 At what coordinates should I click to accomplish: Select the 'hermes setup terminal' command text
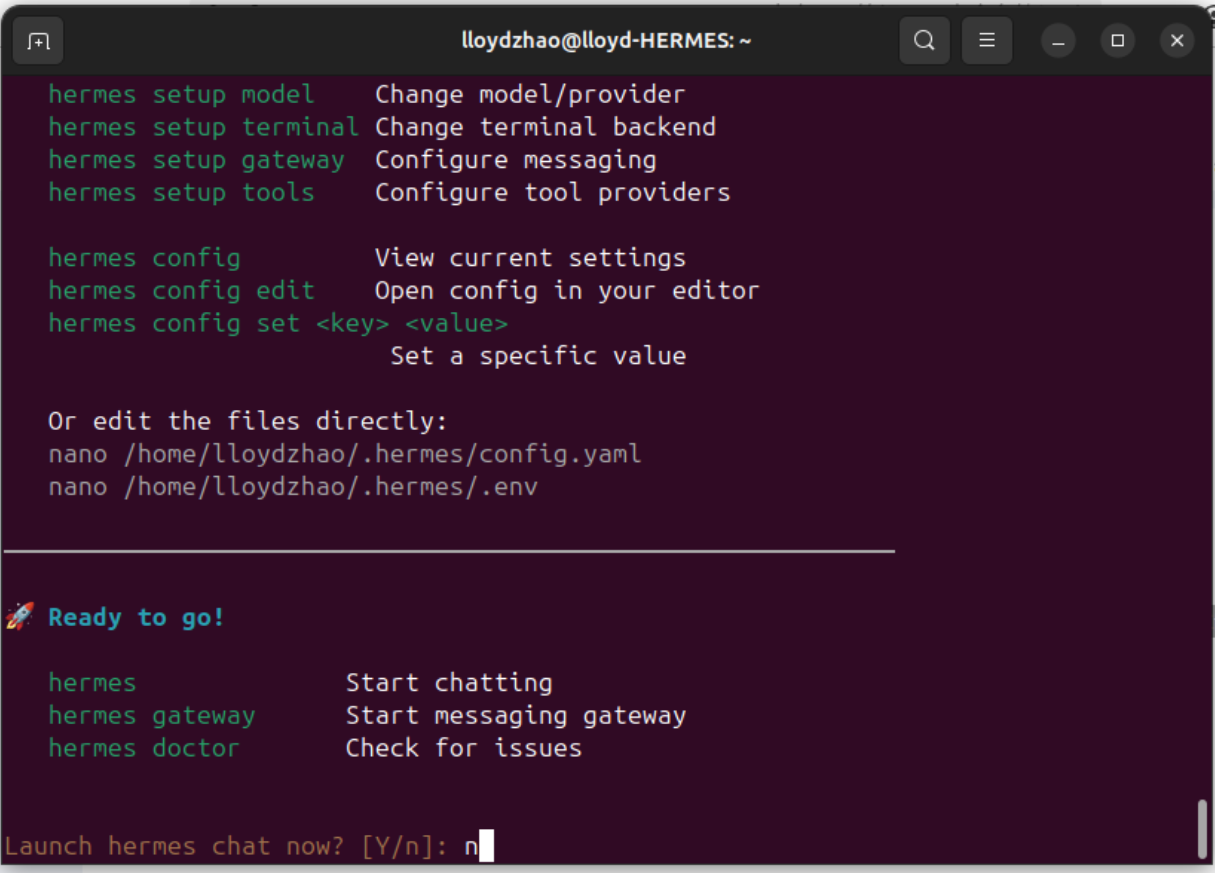(203, 128)
